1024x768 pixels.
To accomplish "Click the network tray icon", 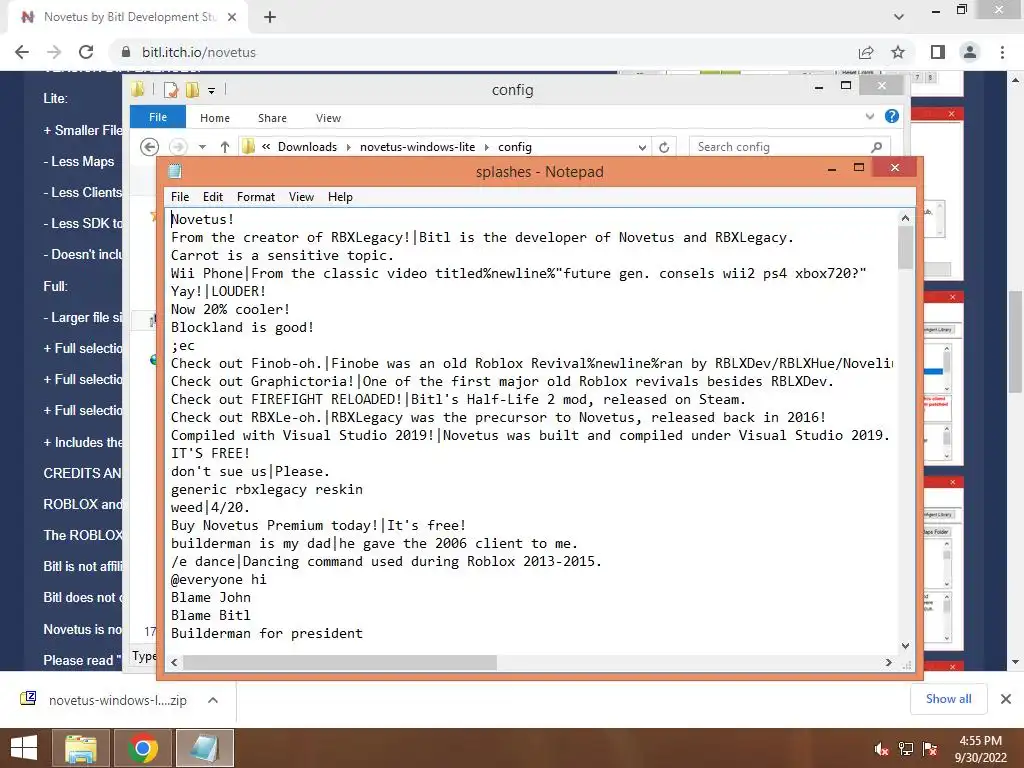I will click(906, 749).
